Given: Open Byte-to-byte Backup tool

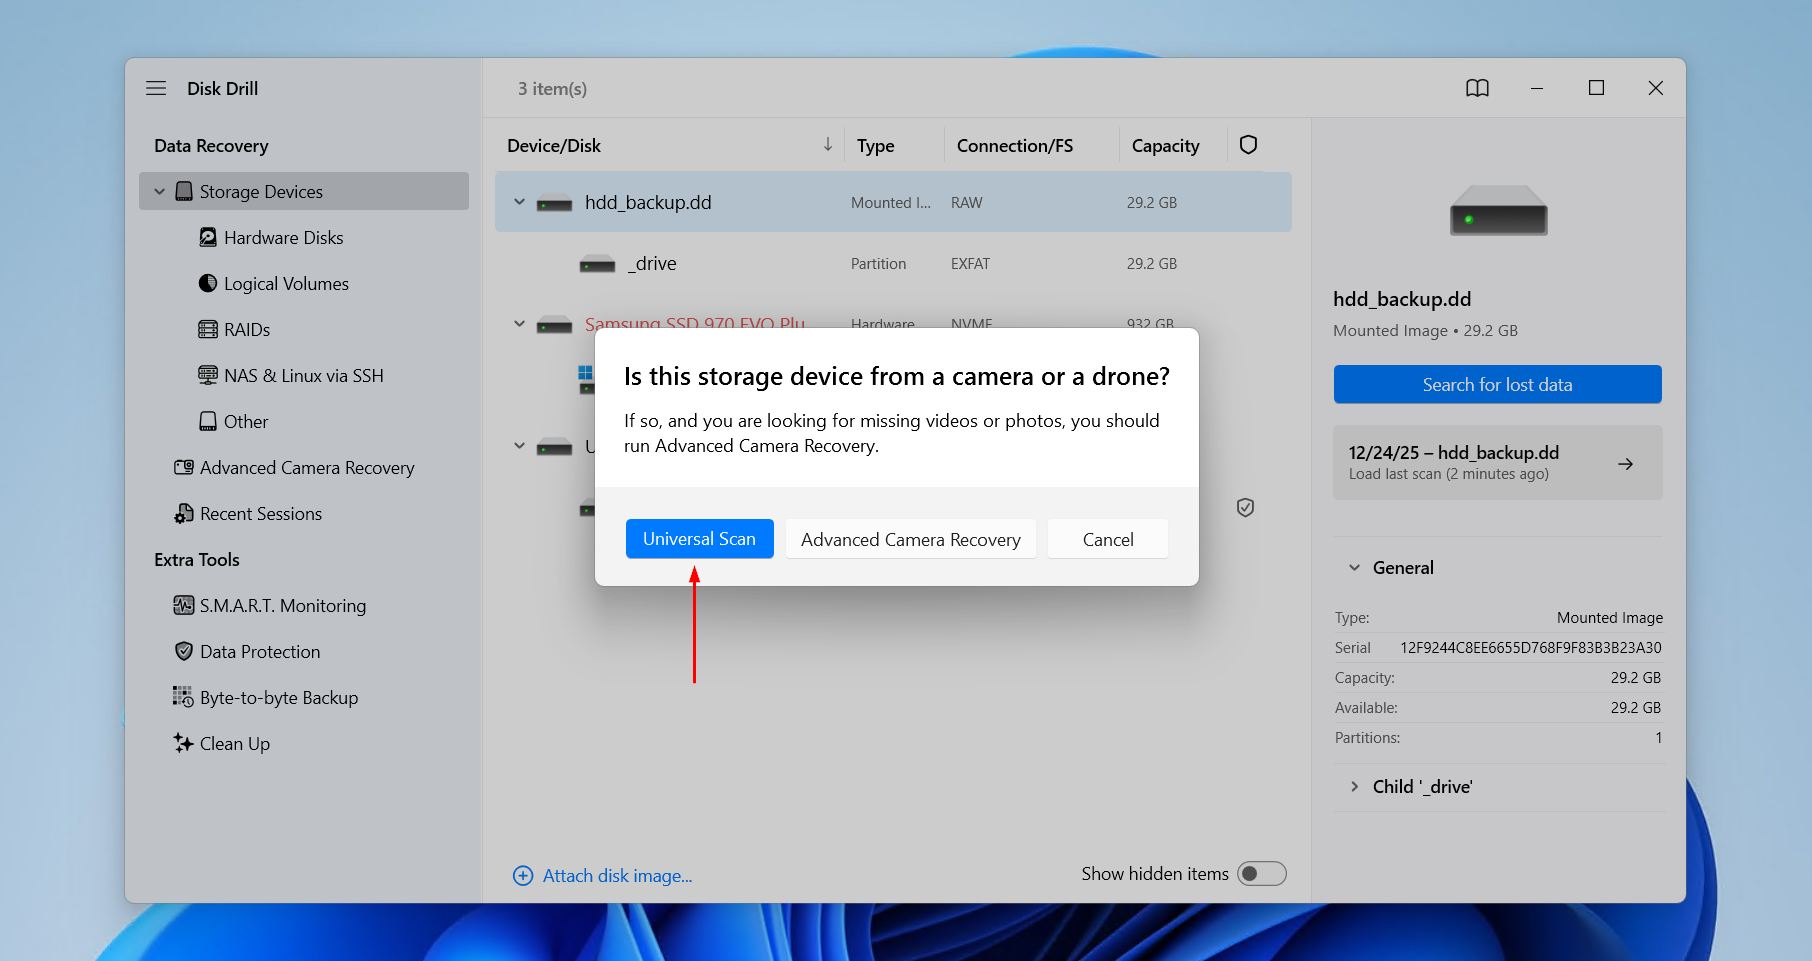Looking at the screenshot, I should (x=278, y=698).
